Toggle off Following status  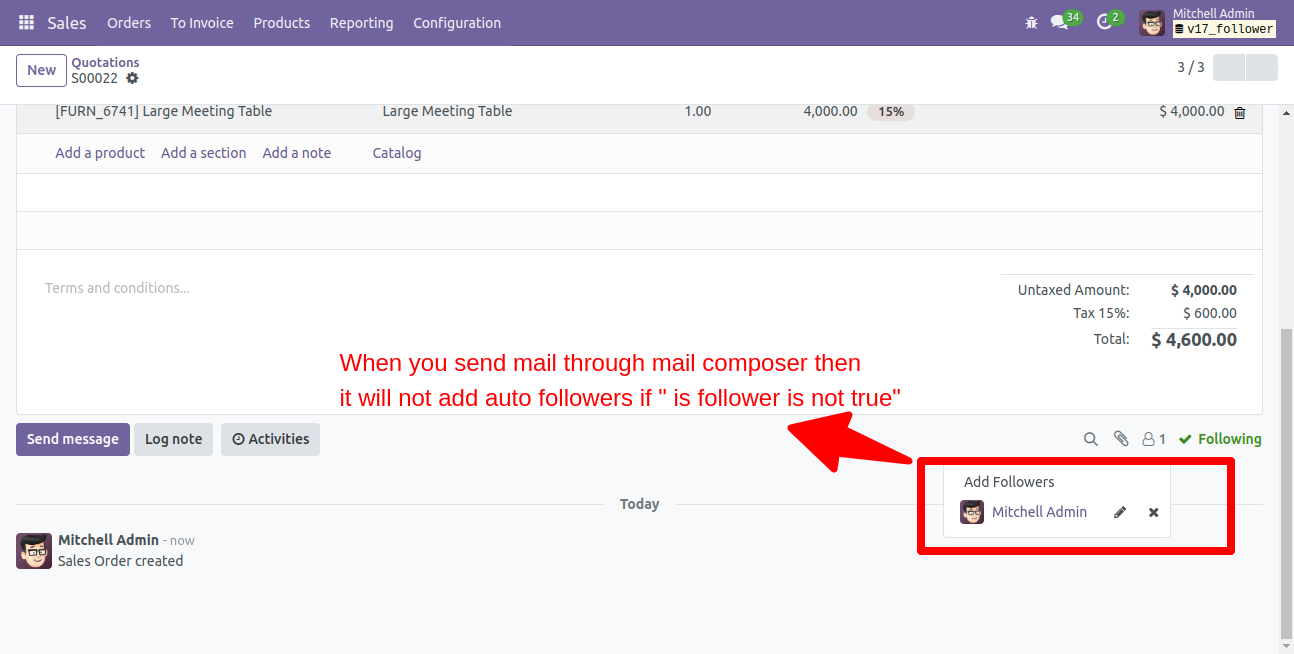1220,438
